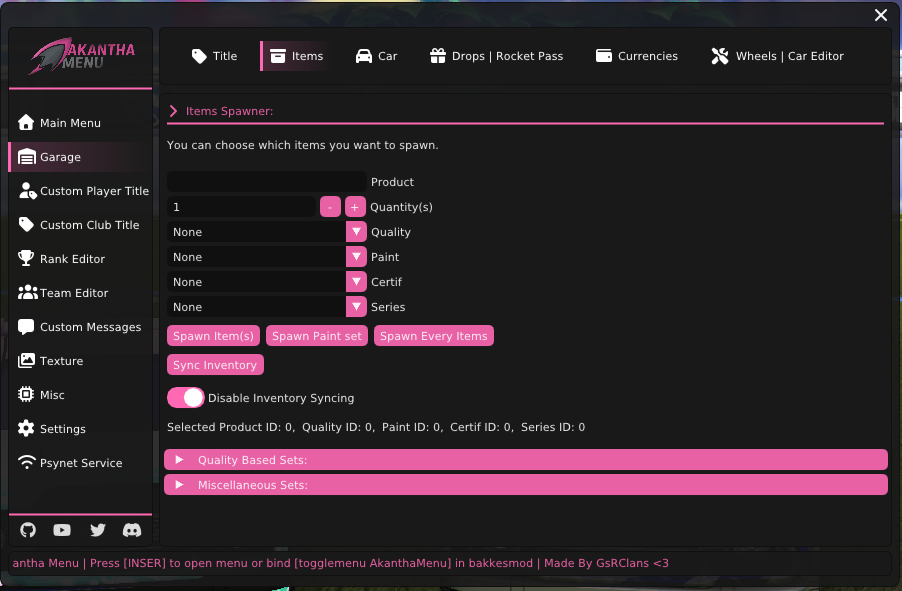Image resolution: width=902 pixels, height=591 pixels.
Task: Open the Discord icon link
Action: [132, 530]
